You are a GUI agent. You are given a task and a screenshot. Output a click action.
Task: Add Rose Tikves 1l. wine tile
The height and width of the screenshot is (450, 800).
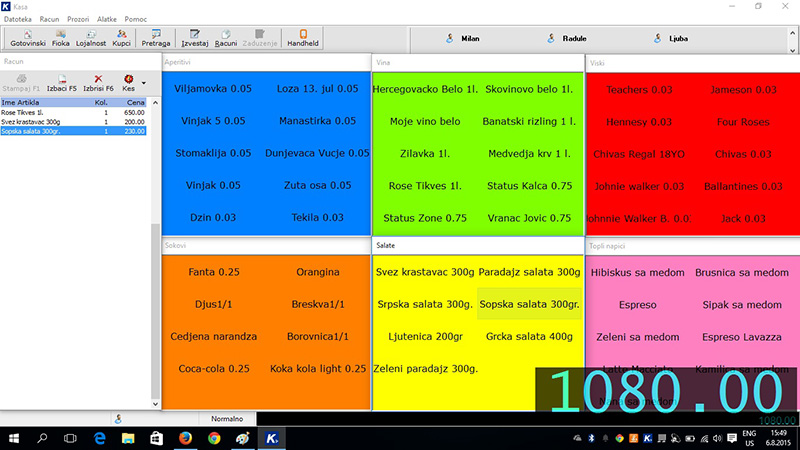pos(425,186)
